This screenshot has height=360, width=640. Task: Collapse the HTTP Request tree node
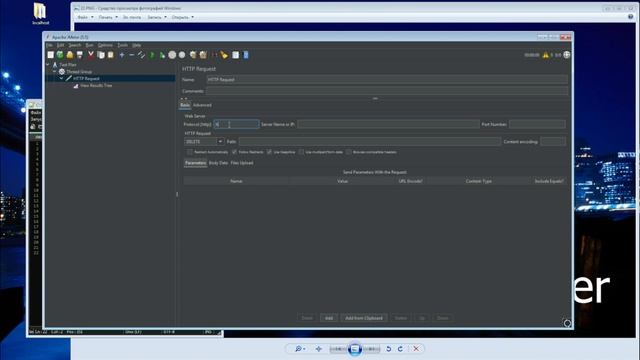[62, 78]
